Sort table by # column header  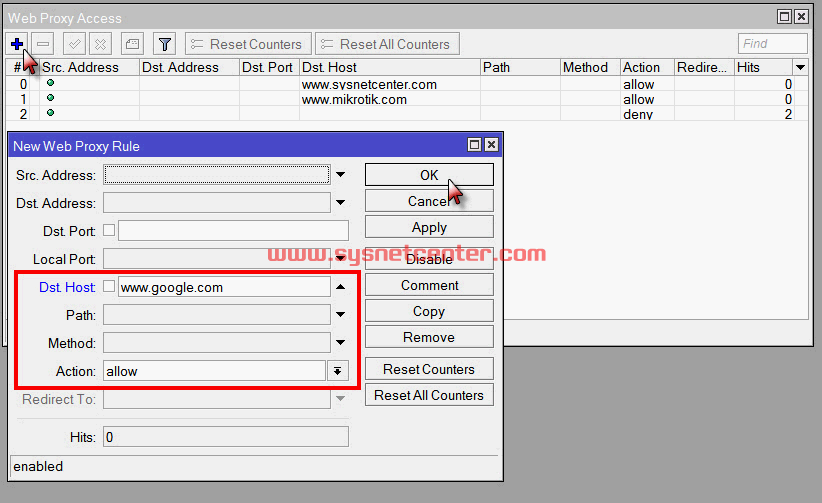pyautogui.click(x=17, y=67)
